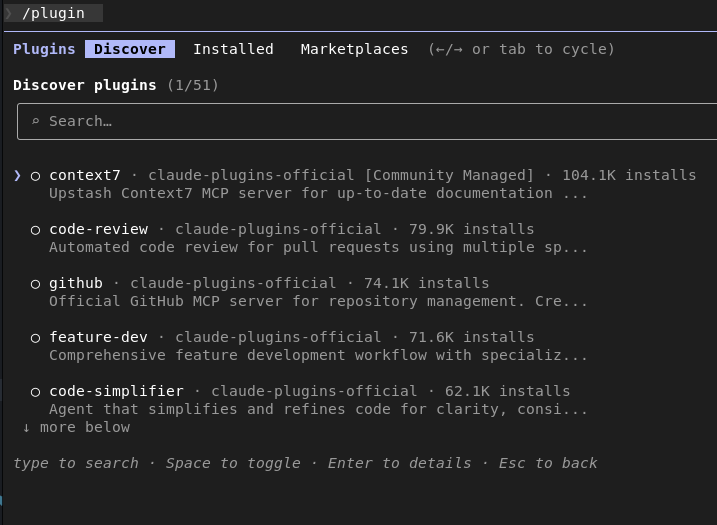Click claude-plugins-official next to context7
Image resolution: width=717 pixels, height=525 pixels.
251,175
